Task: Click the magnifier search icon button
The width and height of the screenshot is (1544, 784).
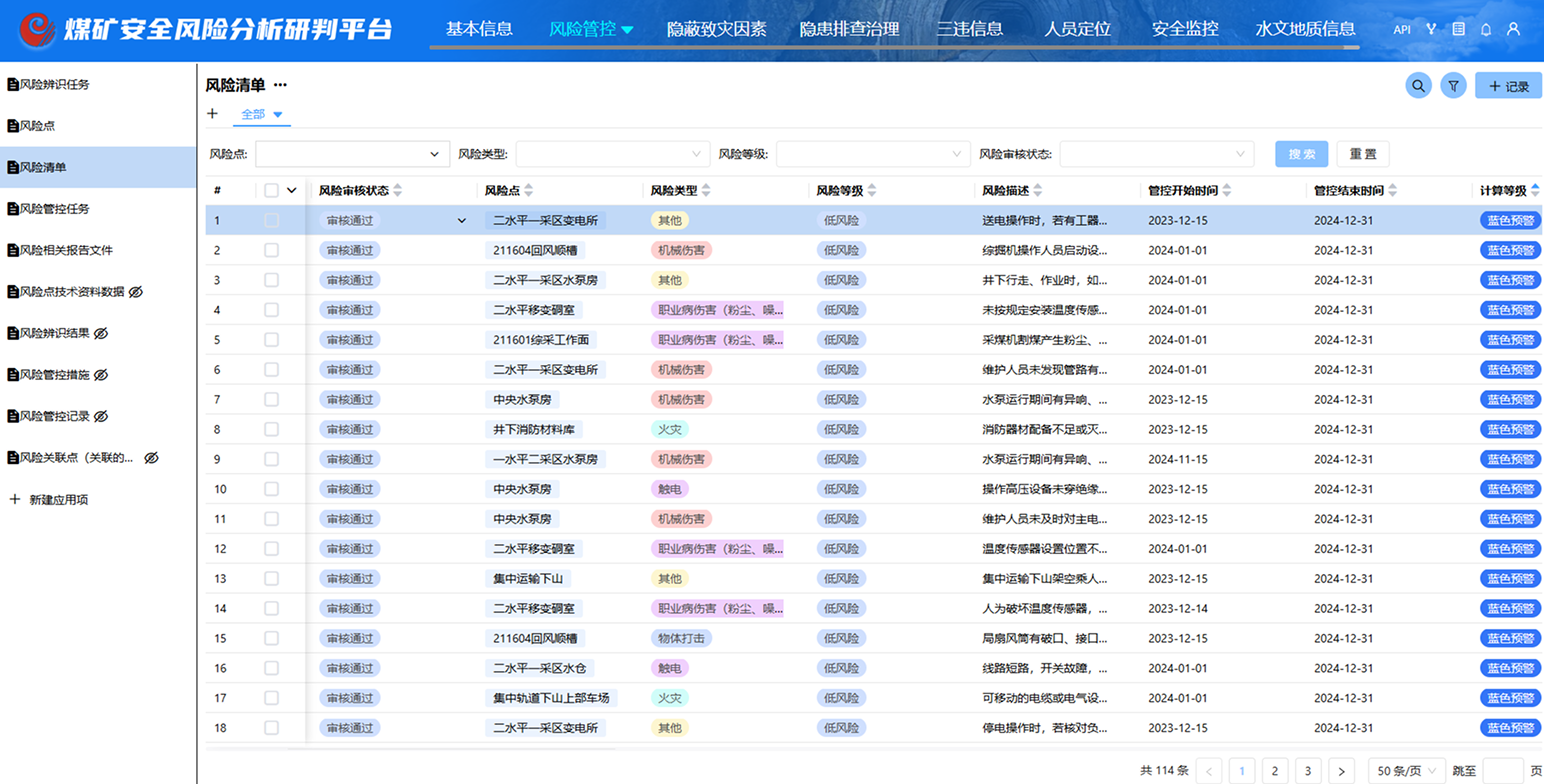Action: (x=1418, y=86)
